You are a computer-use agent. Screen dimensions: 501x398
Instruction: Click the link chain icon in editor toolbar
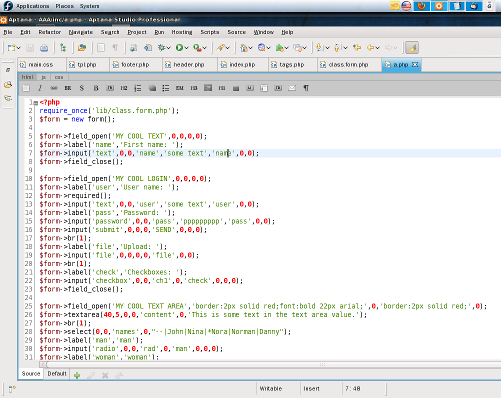click(x=54, y=88)
